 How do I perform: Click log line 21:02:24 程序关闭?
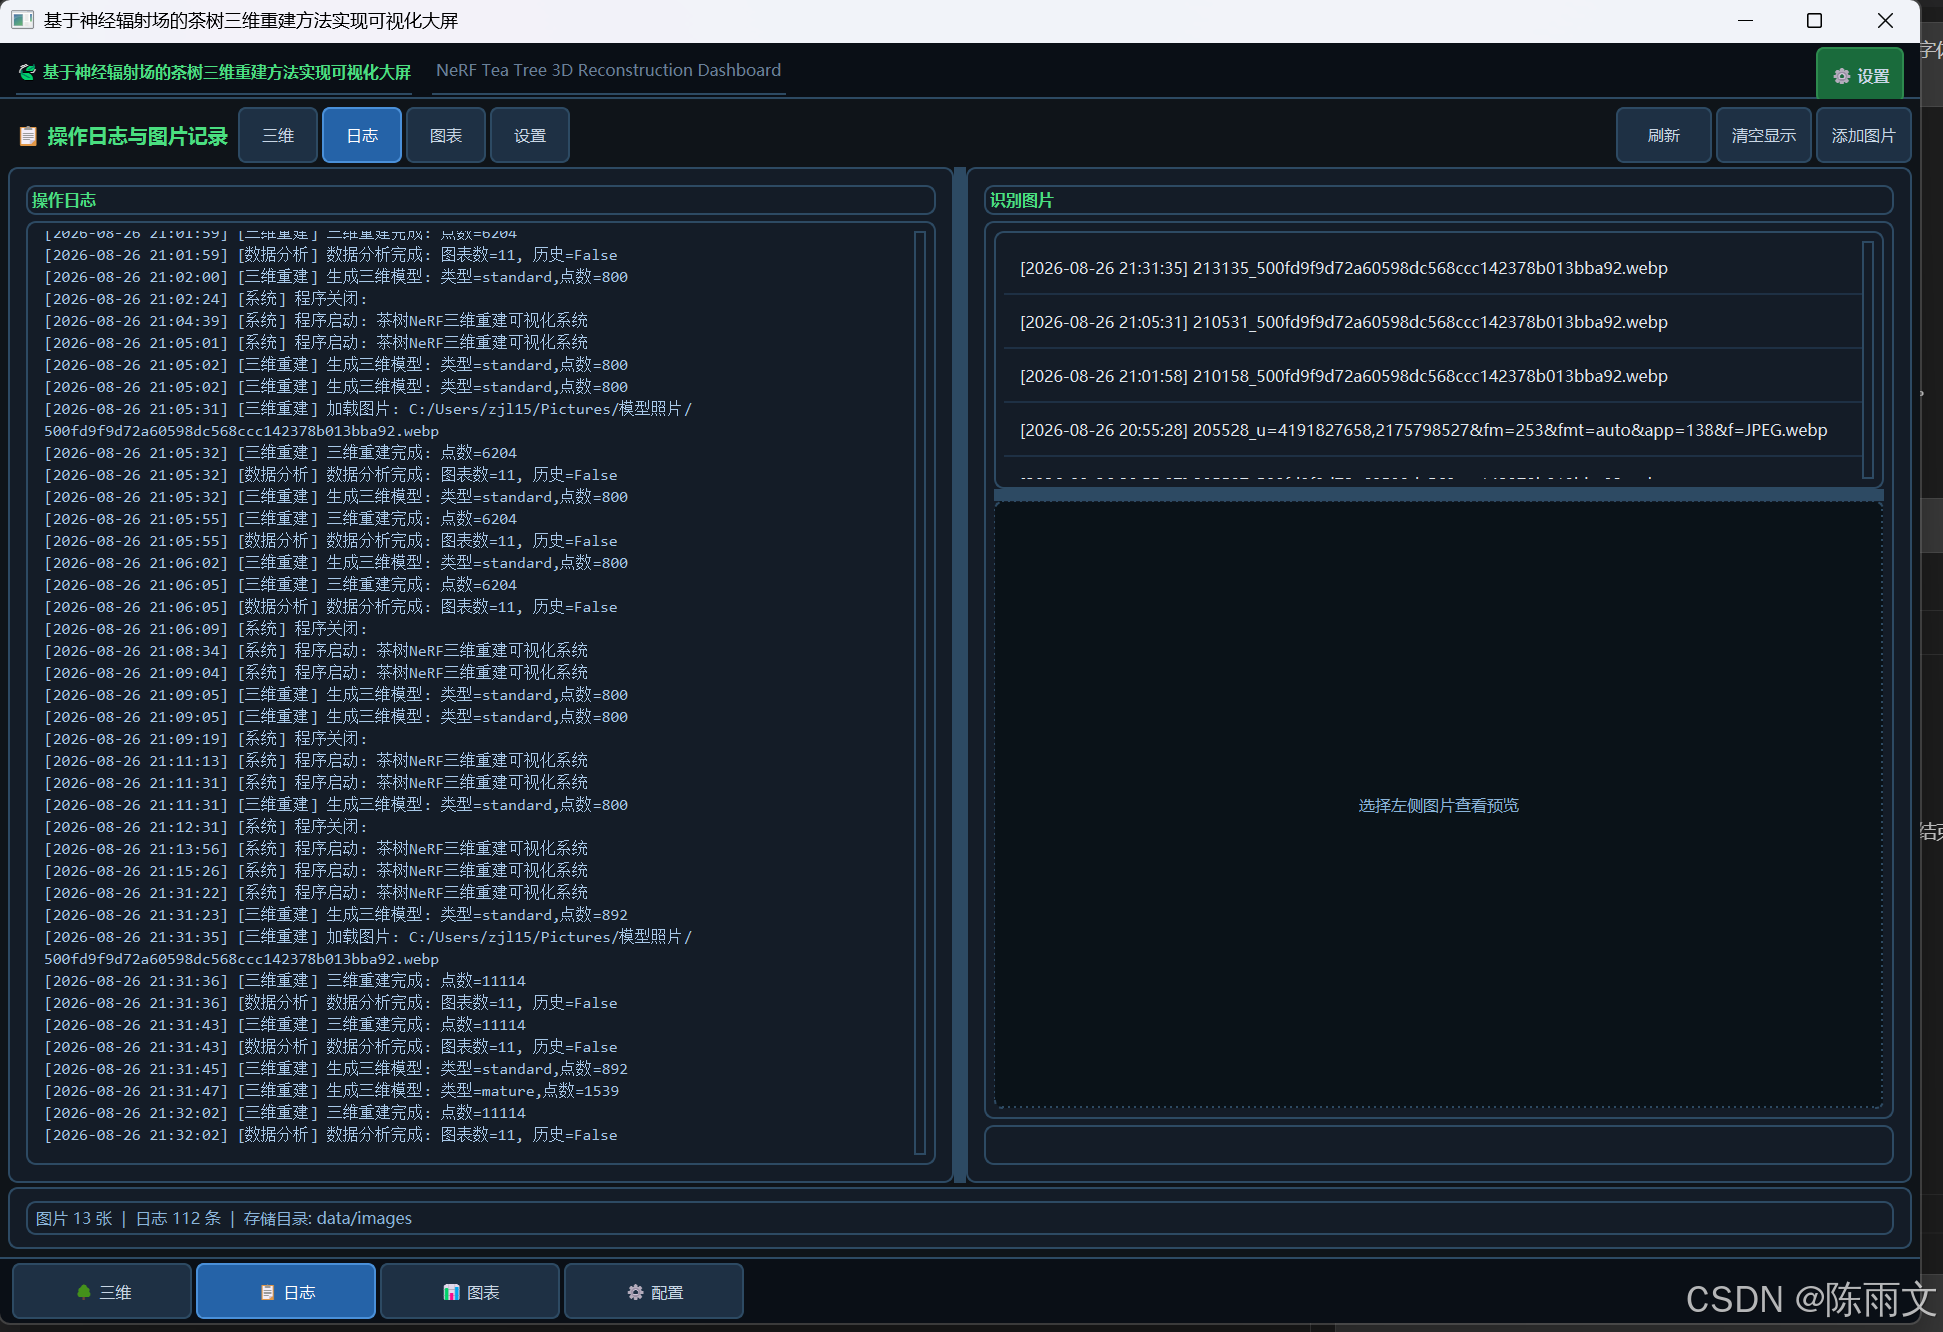pos(206,299)
